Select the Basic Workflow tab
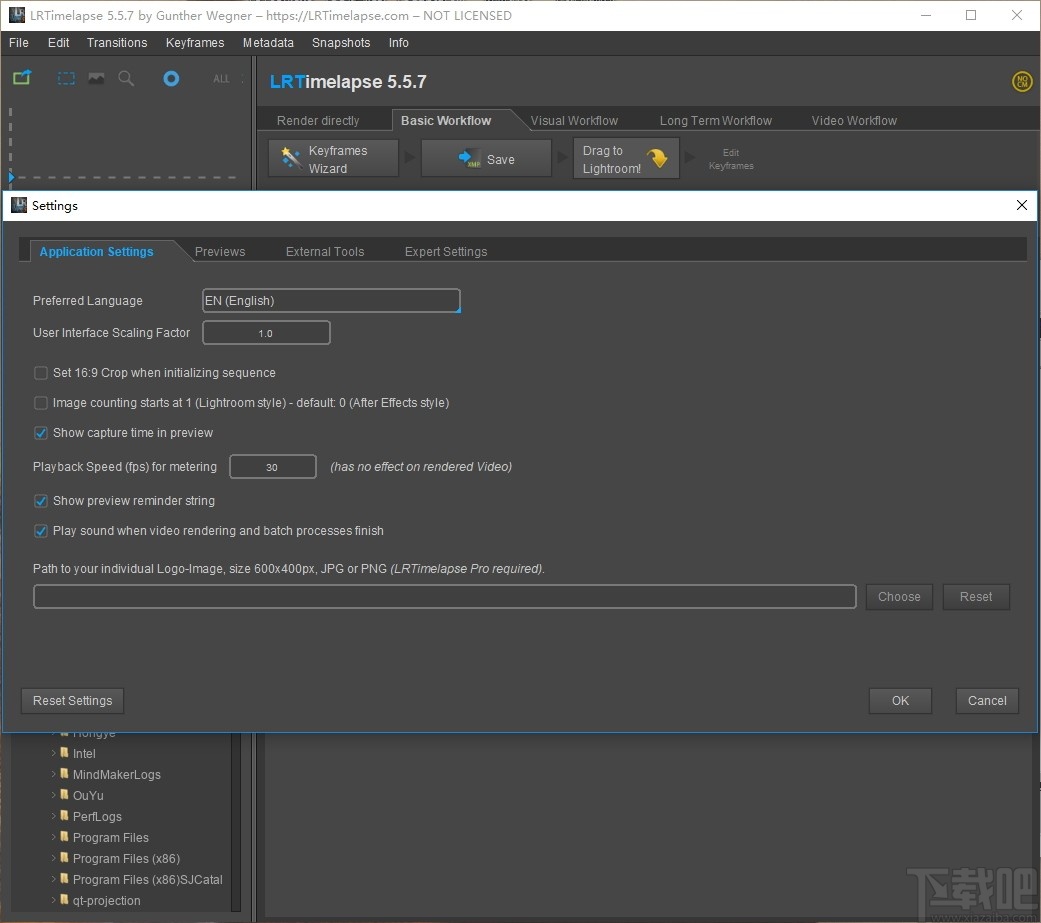 point(446,121)
